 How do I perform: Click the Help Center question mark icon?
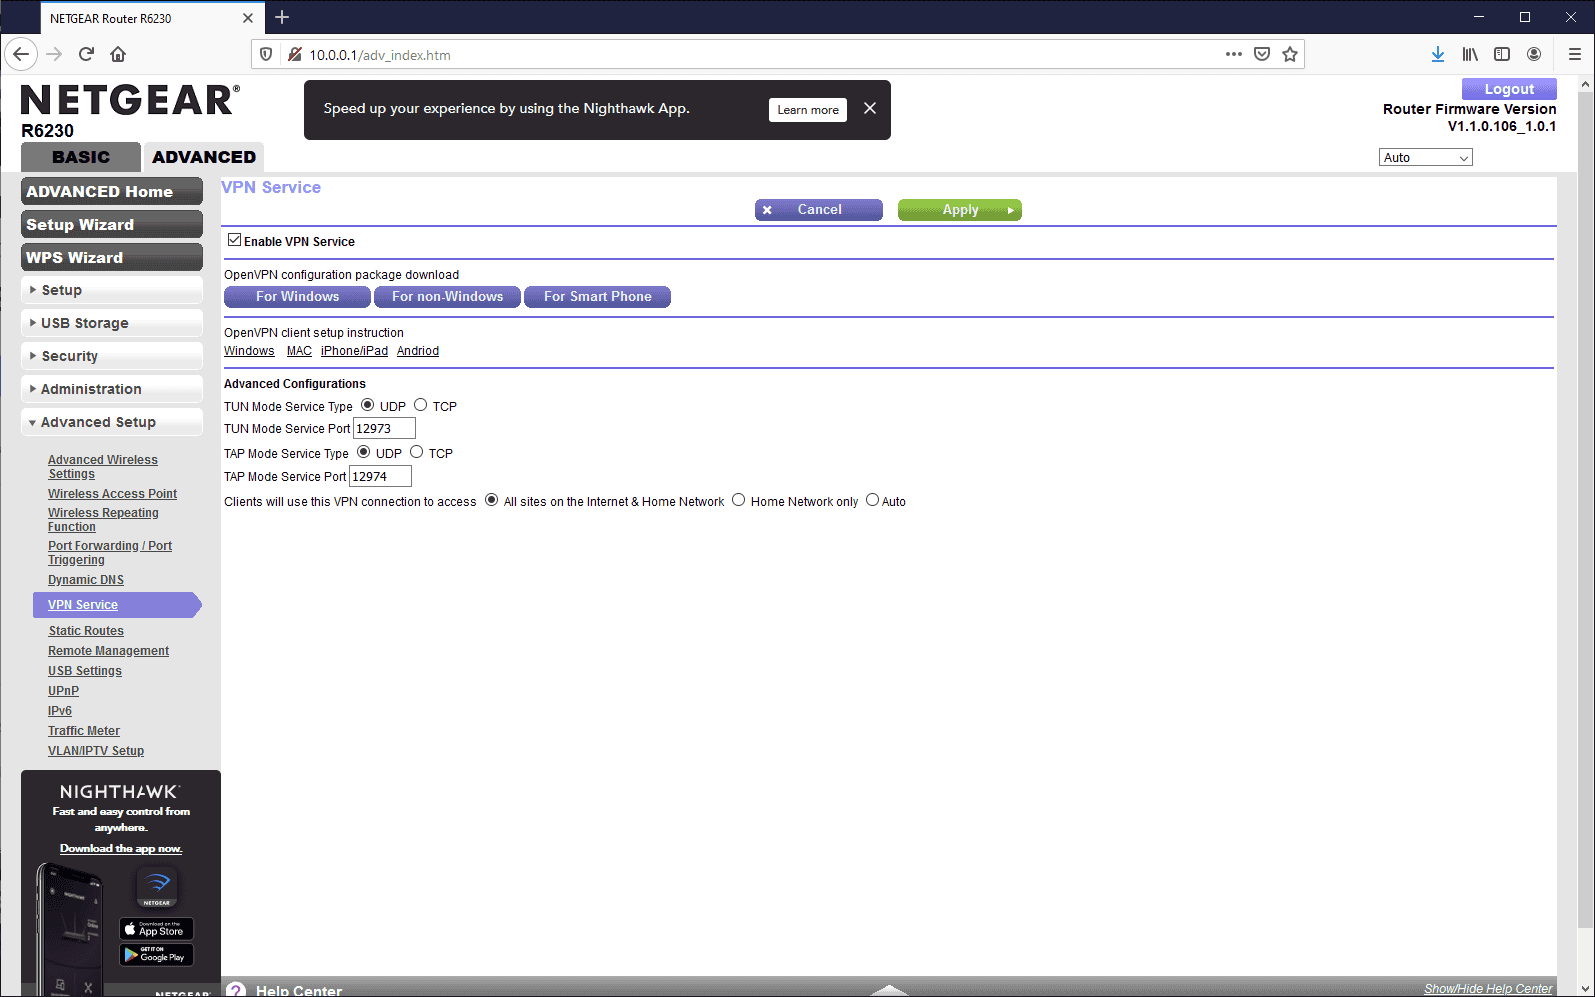coord(236,990)
